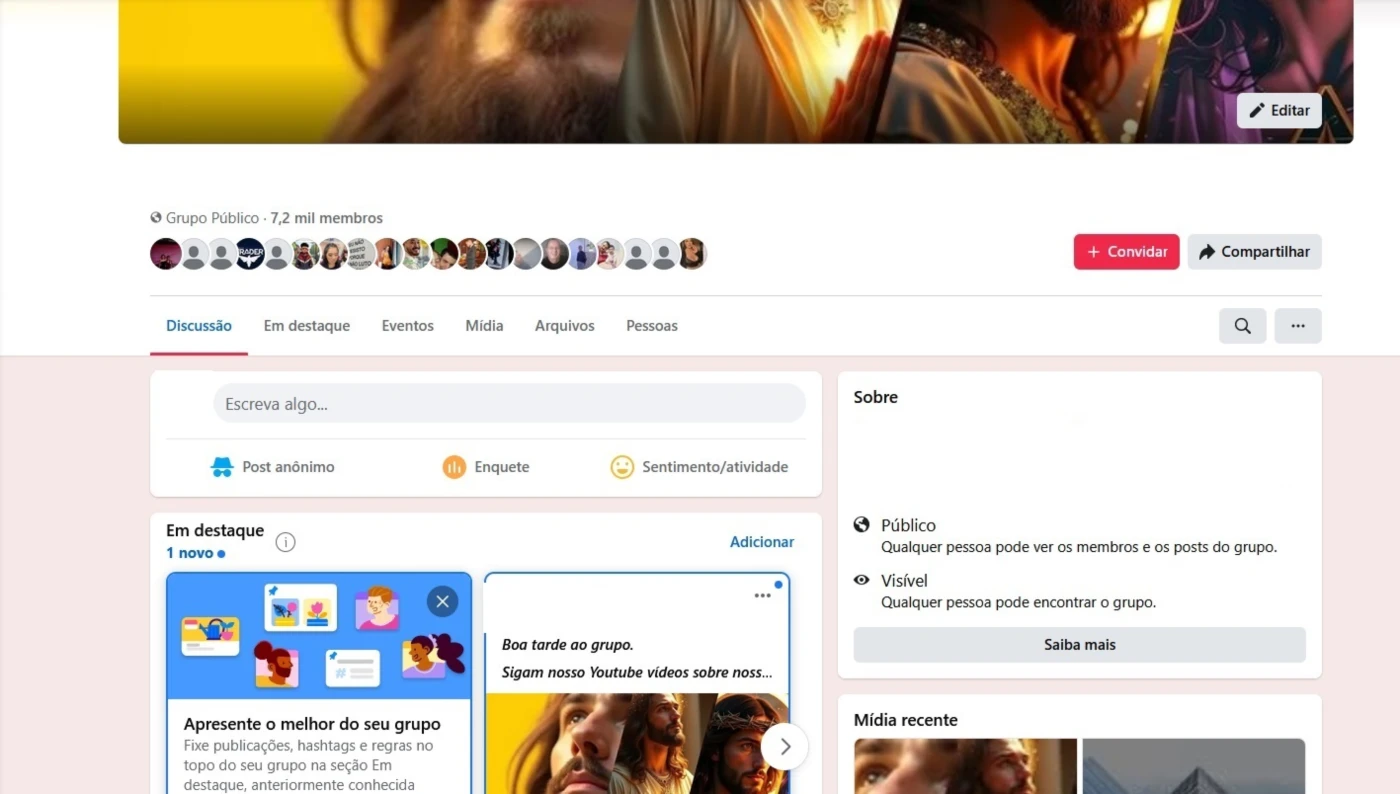
Task: Click the 7,2 mil membros text
Action: pyautogui.click(x=326, y=218)
